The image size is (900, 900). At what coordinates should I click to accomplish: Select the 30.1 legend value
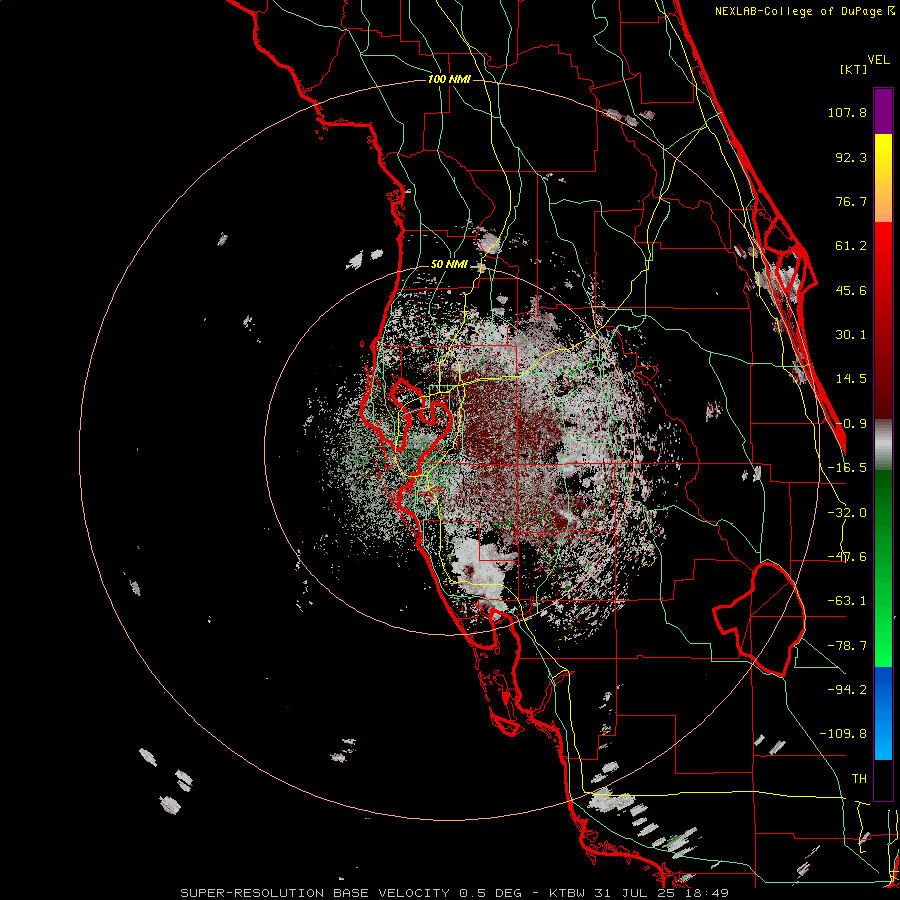click(851, 335)
